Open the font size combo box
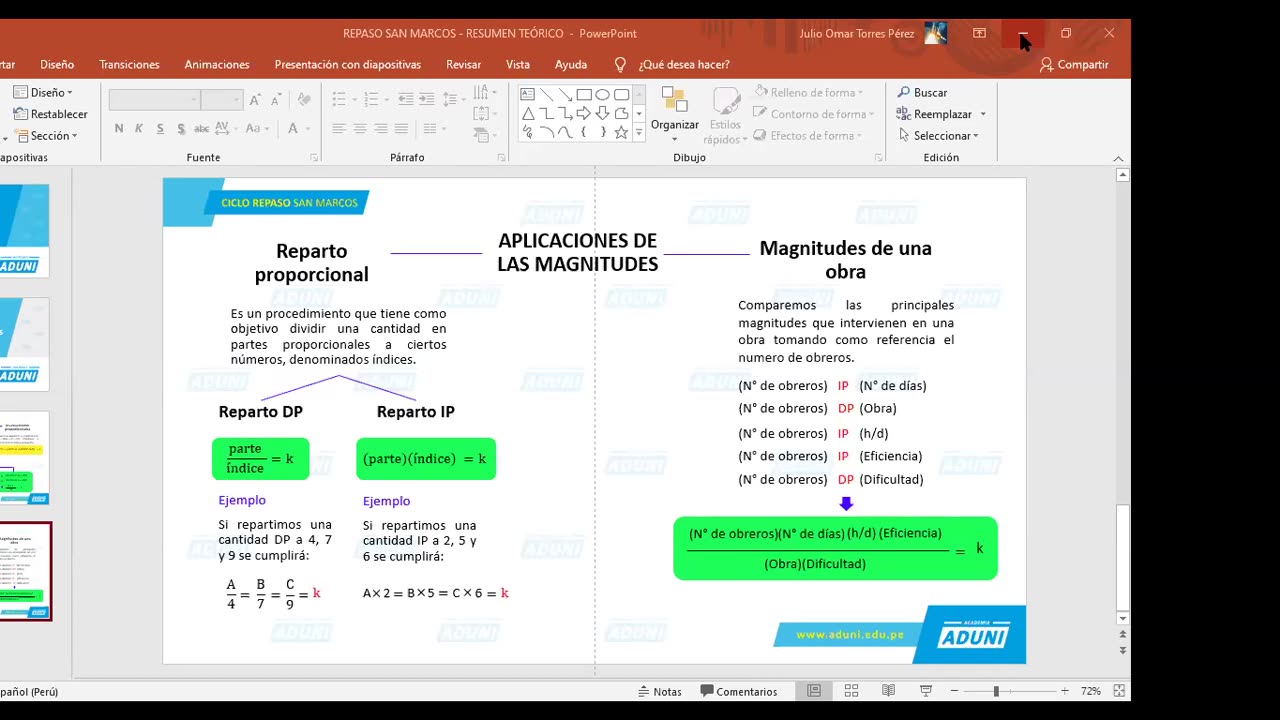The width and height of the screenshot is (1280, 720). [221, 100]
